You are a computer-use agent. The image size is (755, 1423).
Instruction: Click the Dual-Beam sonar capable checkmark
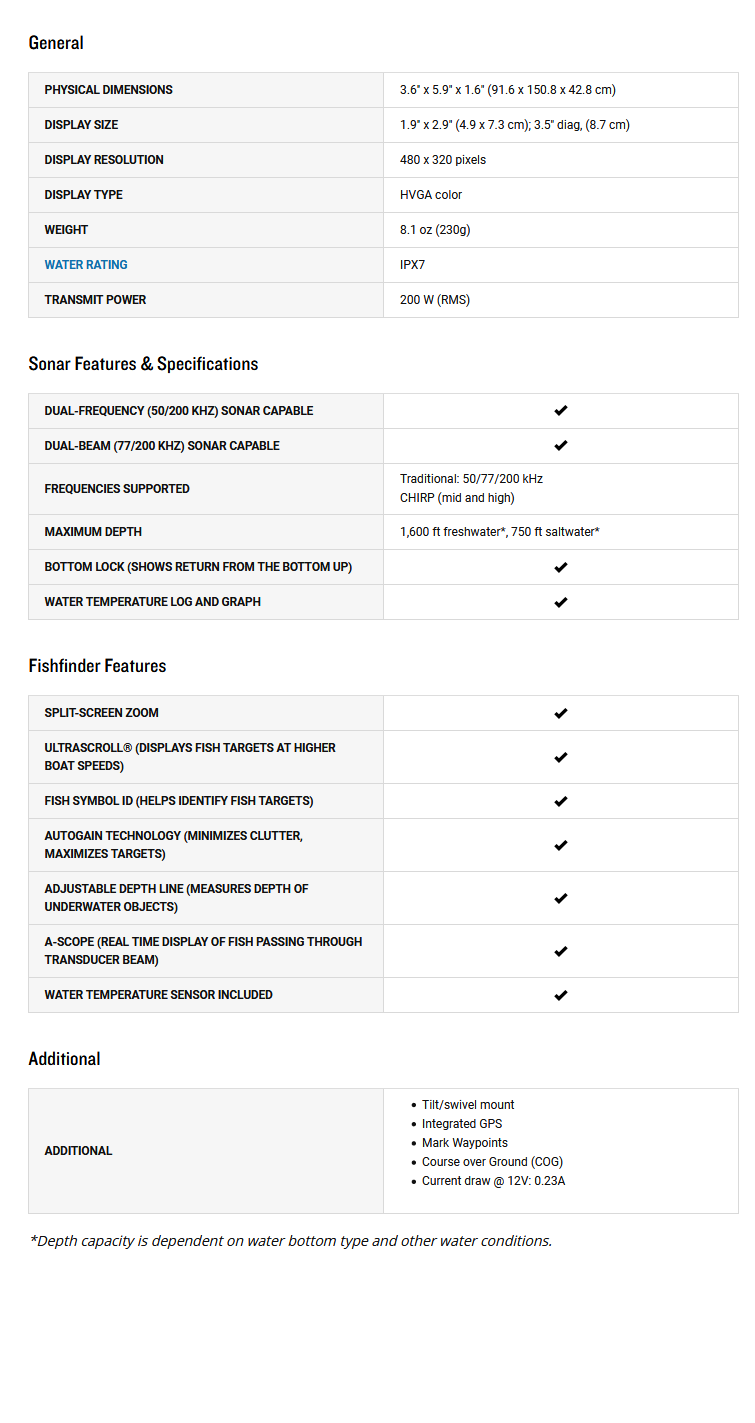pyautogui.click(x=561, y=446)
